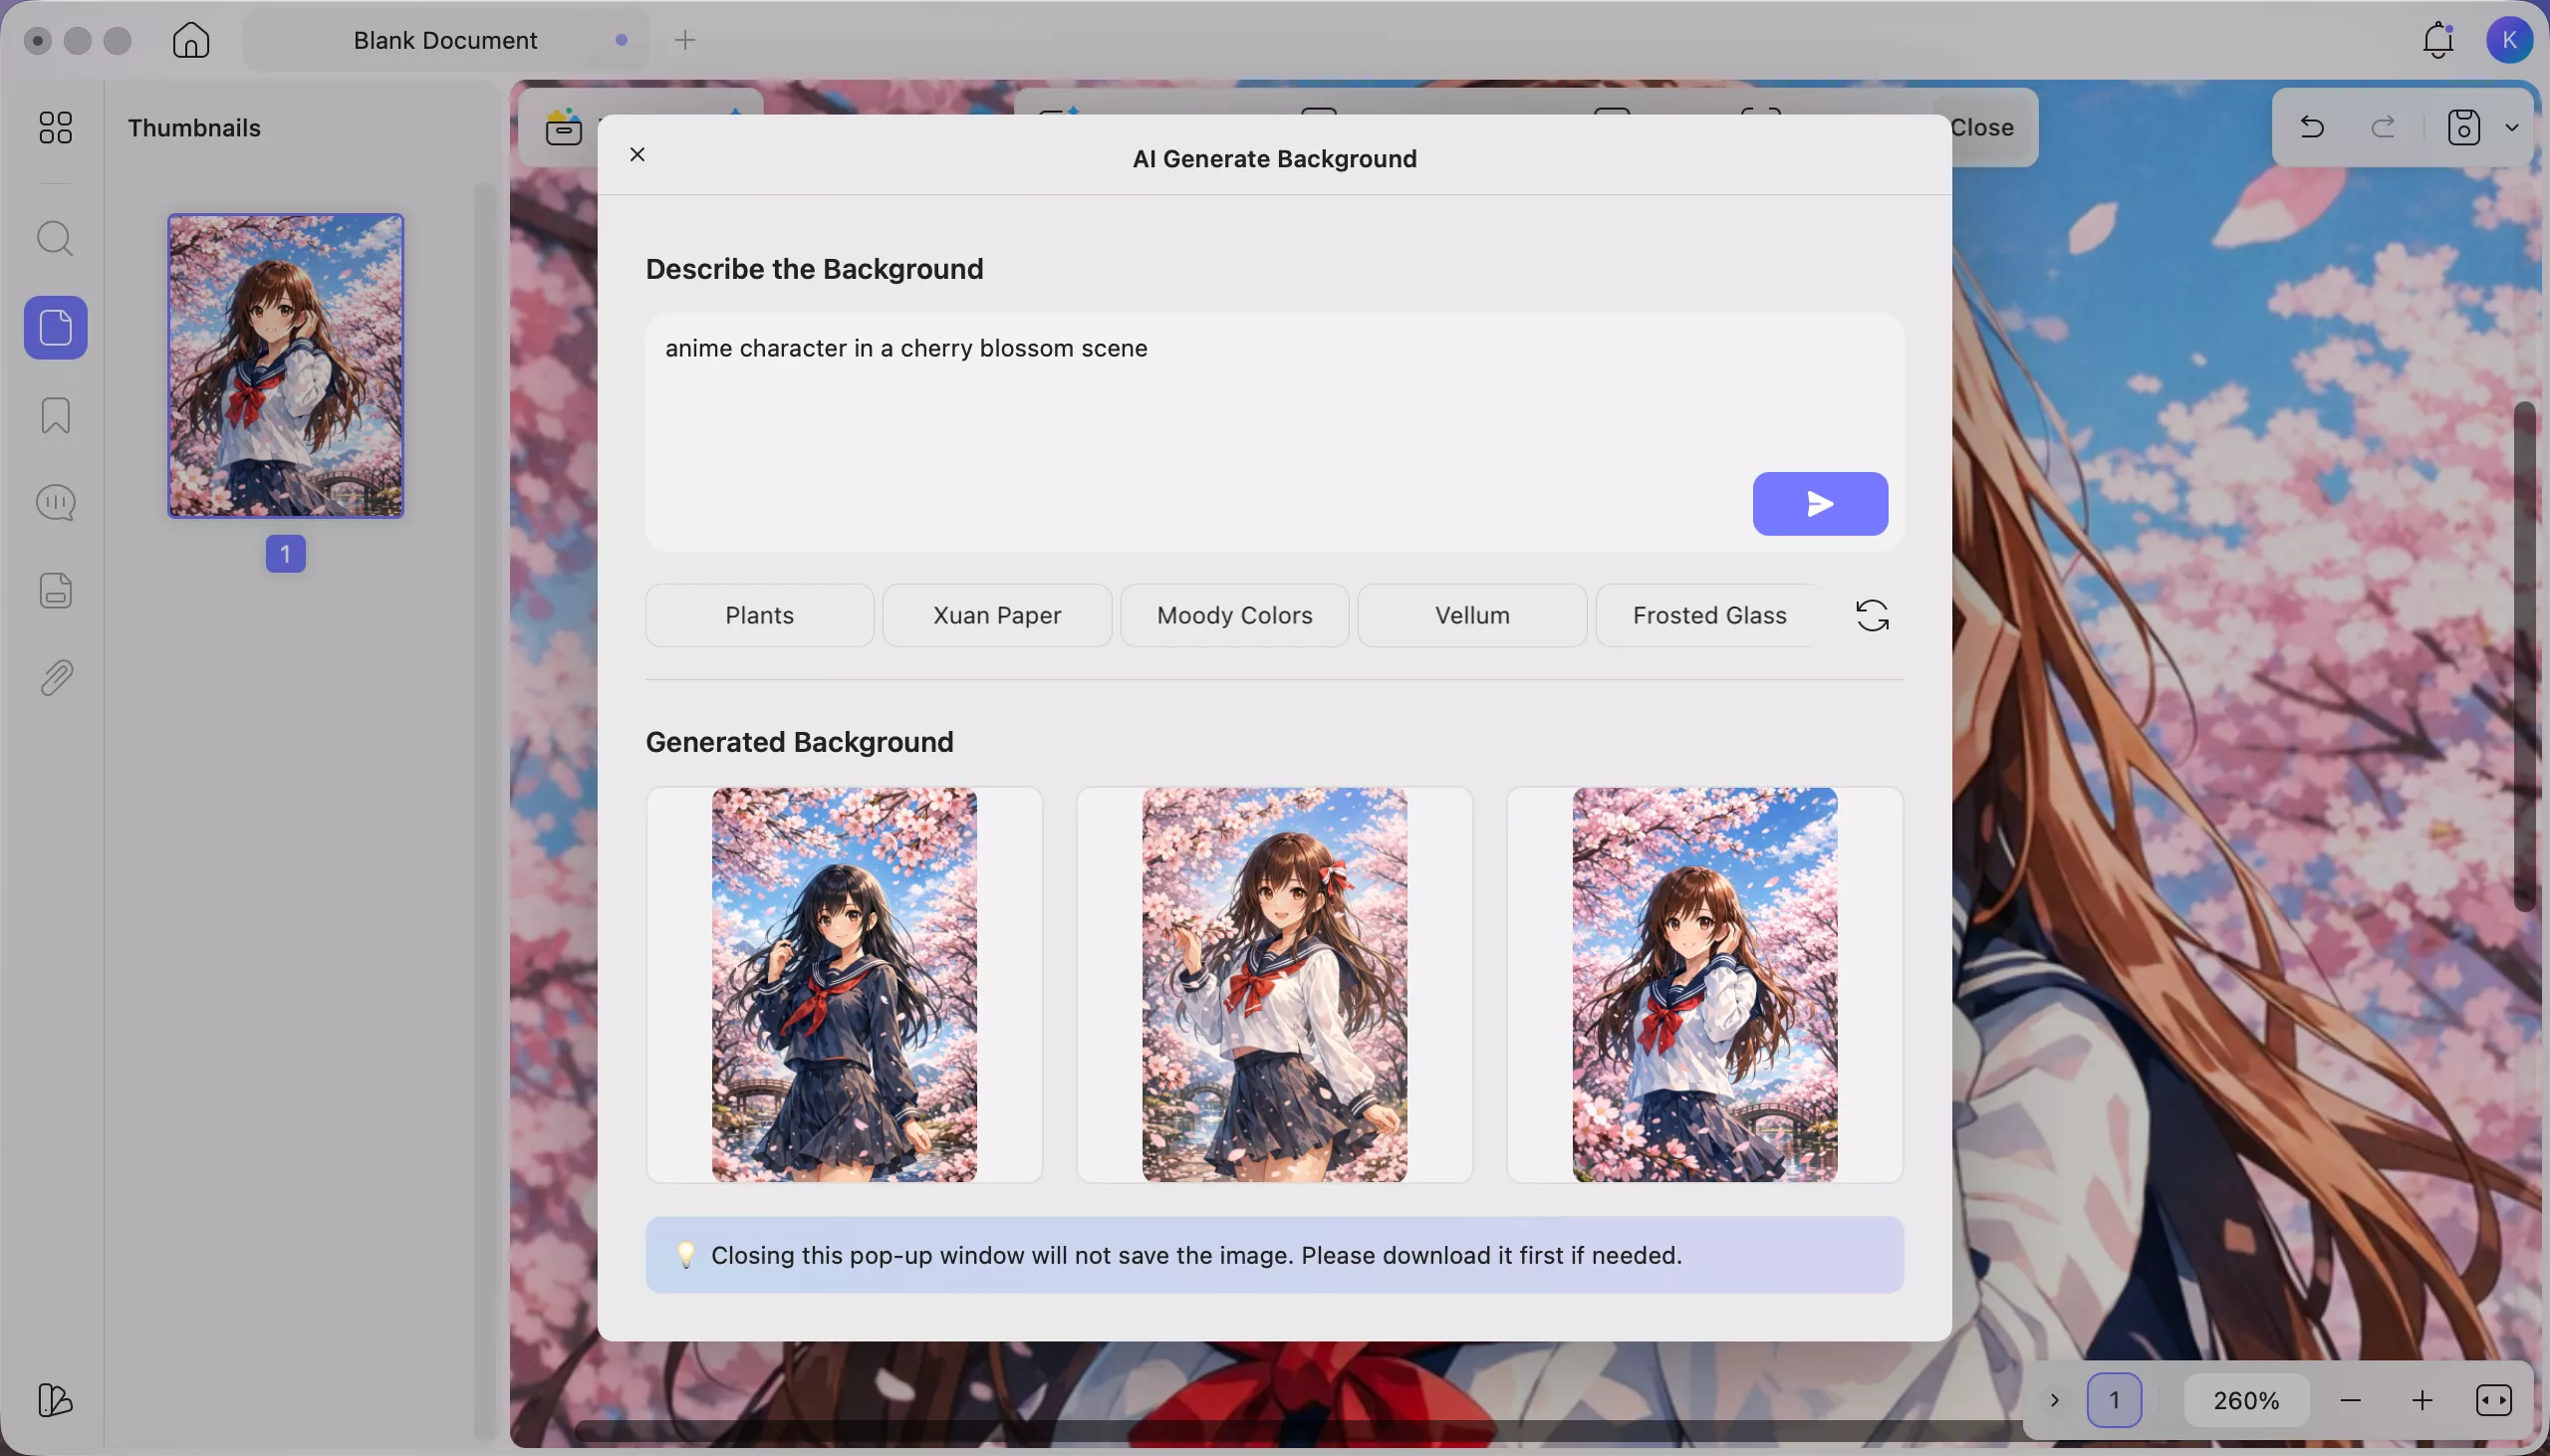This screenshot has height=1456, width=2550.
Task: Submit the background prompt with the send button
Action: coord(1820,503)
